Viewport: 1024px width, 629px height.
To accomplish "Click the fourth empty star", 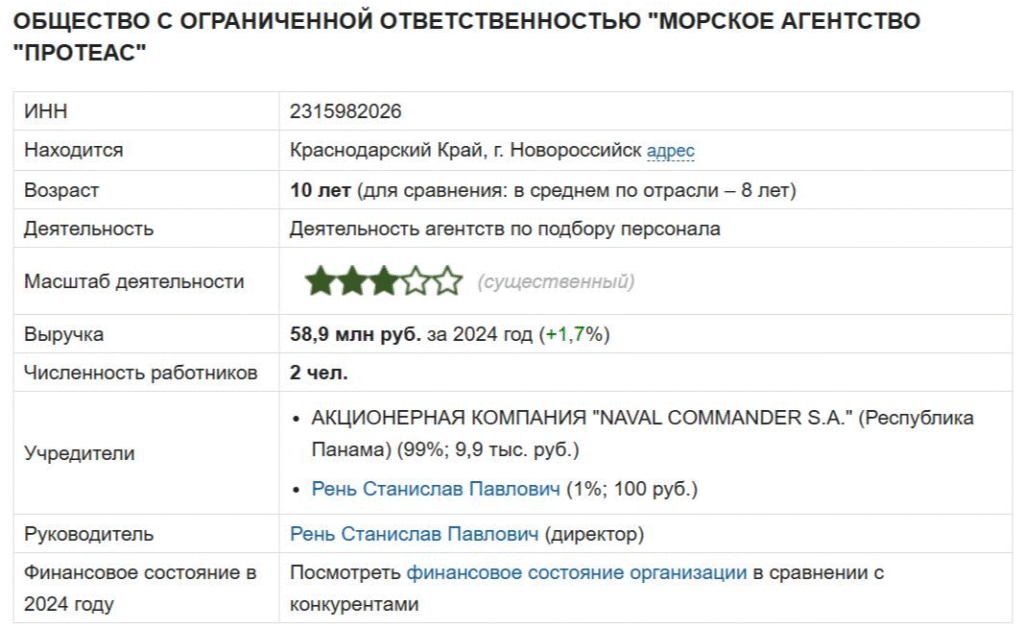I will coord(416,281).
